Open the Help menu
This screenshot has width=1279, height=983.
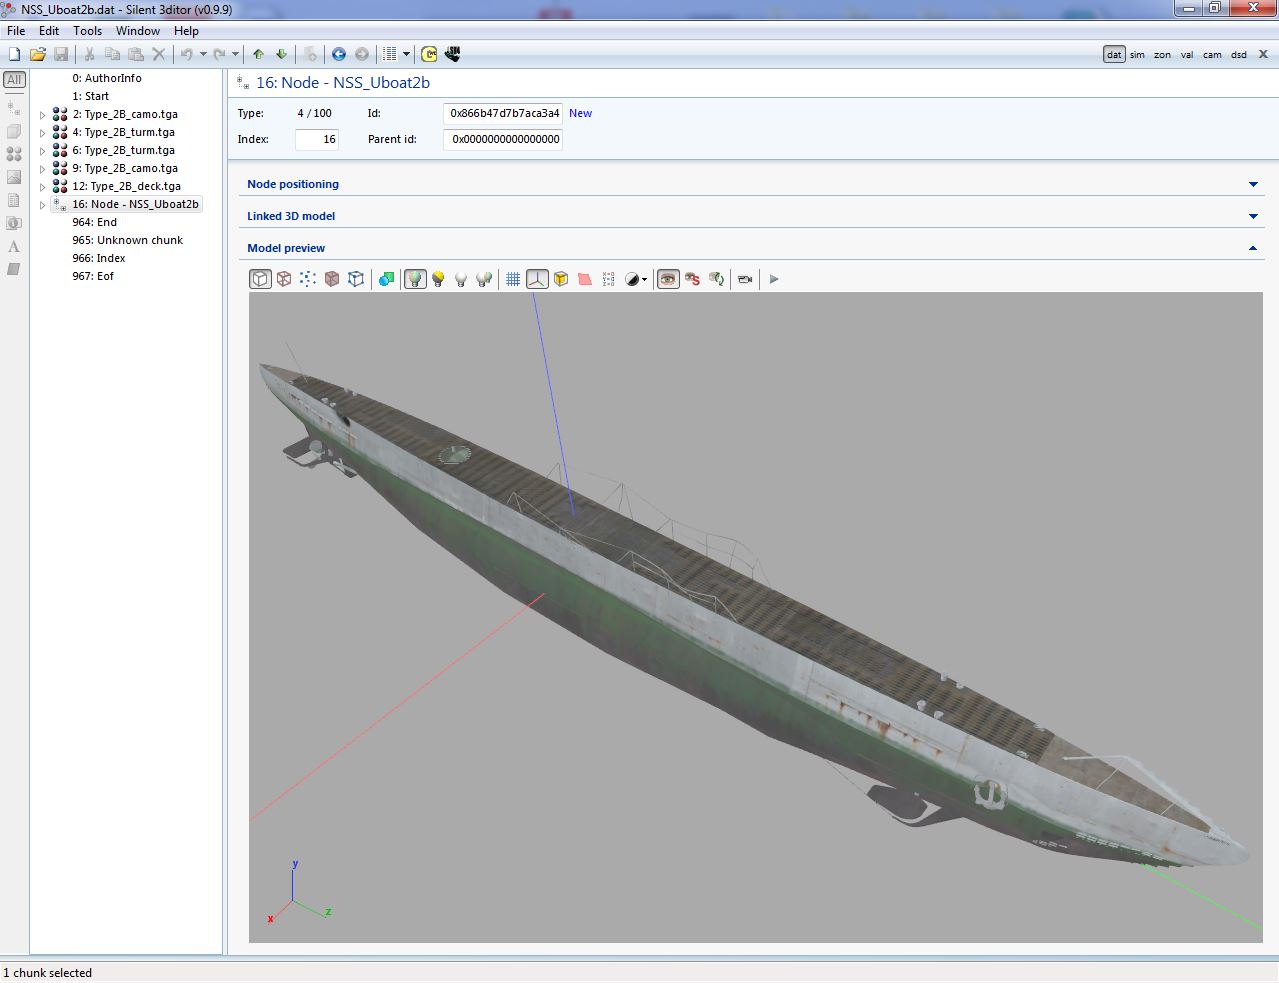(x=186, y=31)
